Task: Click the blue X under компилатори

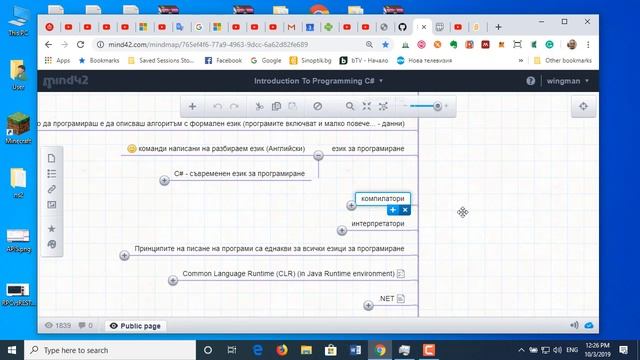Action: tap(405, 210)
